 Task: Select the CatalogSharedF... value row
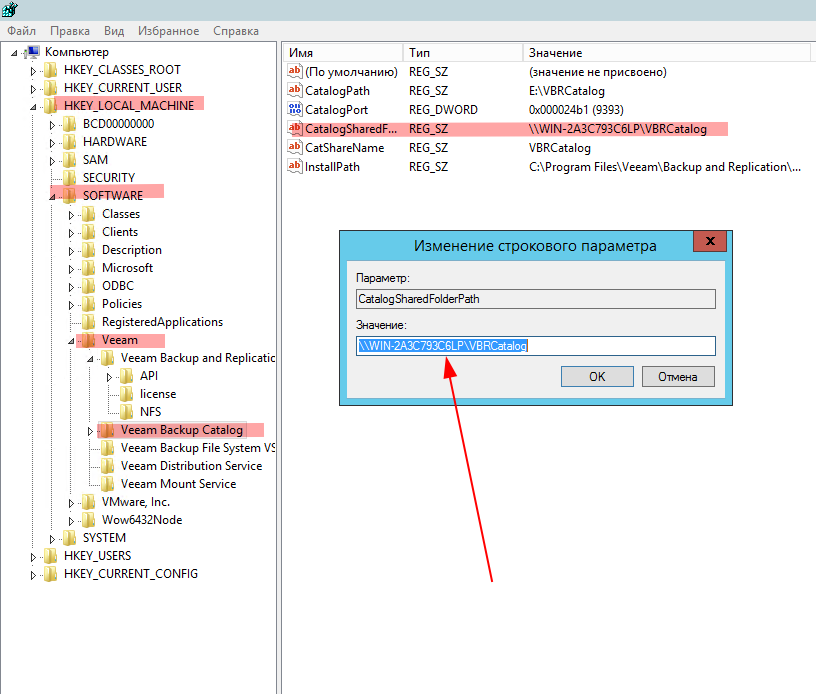[506, 128]
